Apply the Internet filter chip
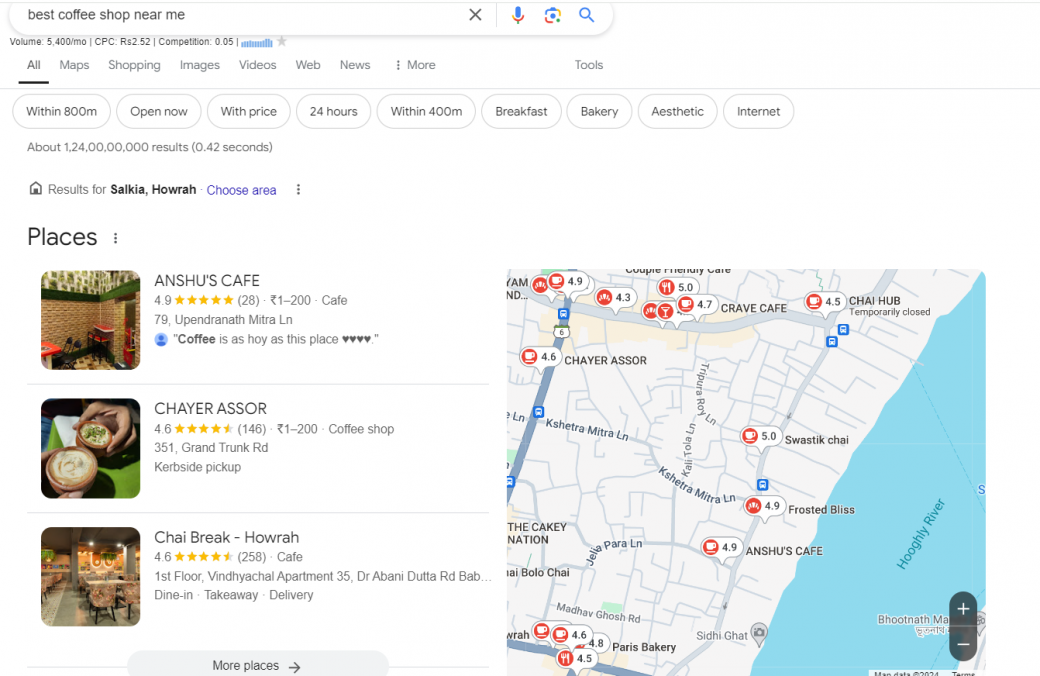 point(758,111)
